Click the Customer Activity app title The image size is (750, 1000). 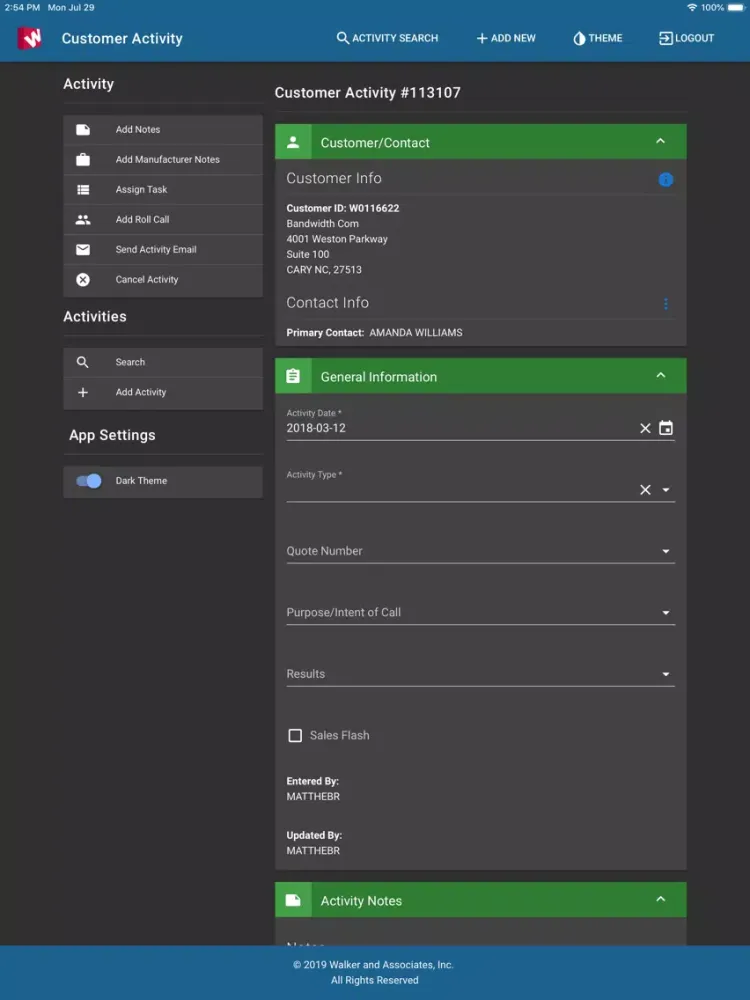(122, 38)
